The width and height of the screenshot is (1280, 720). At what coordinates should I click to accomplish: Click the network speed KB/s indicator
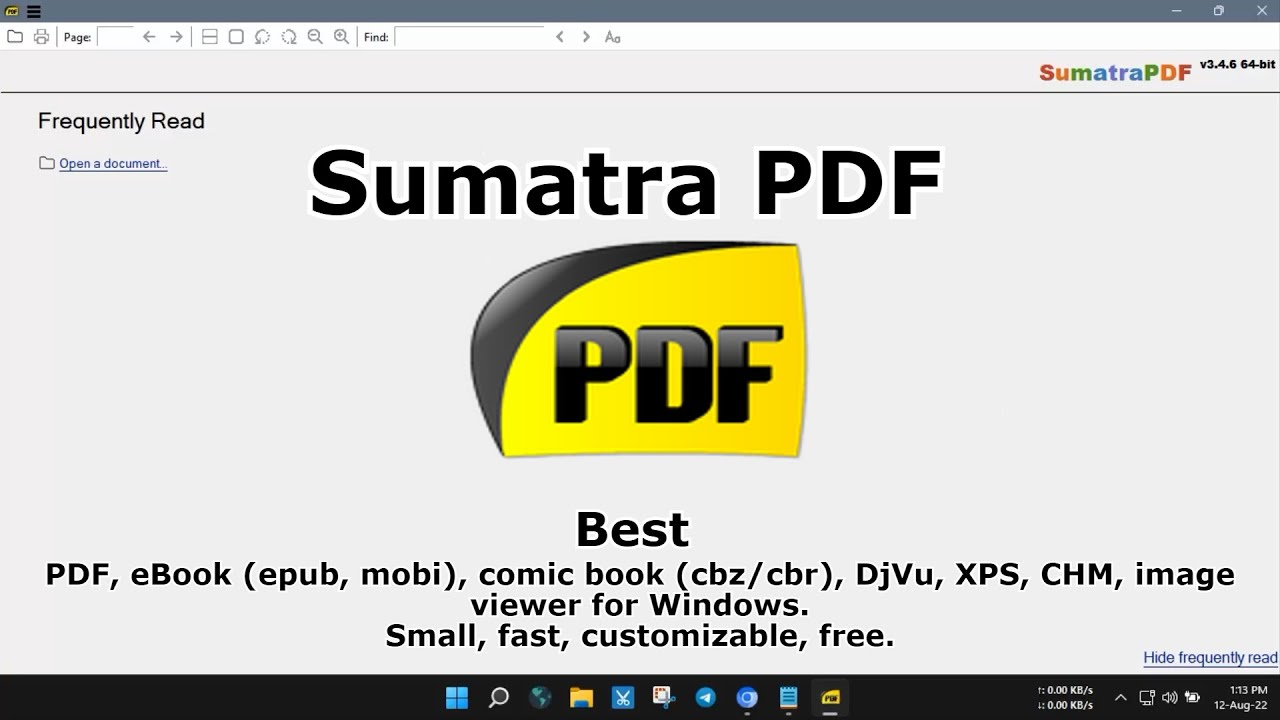coord(1065,697)
